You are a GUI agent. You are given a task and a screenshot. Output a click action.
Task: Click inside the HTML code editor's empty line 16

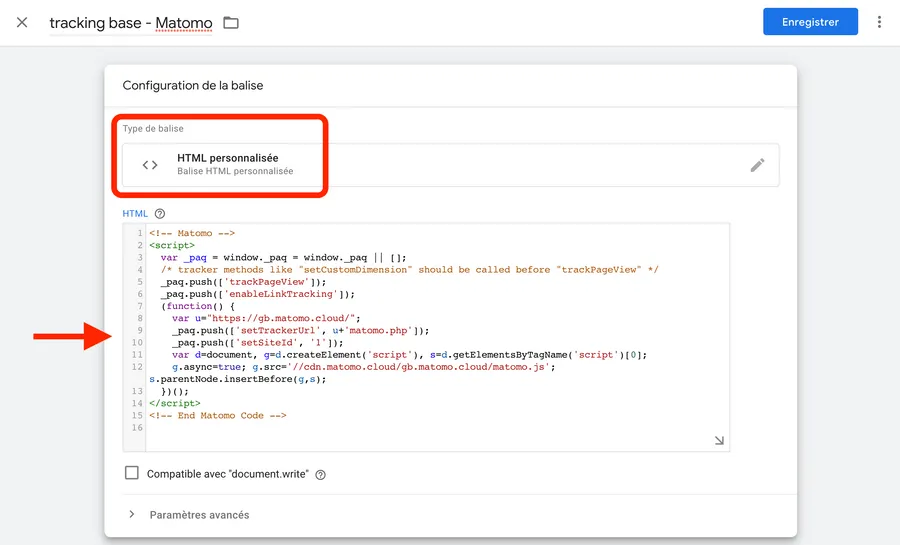(436, 427)
